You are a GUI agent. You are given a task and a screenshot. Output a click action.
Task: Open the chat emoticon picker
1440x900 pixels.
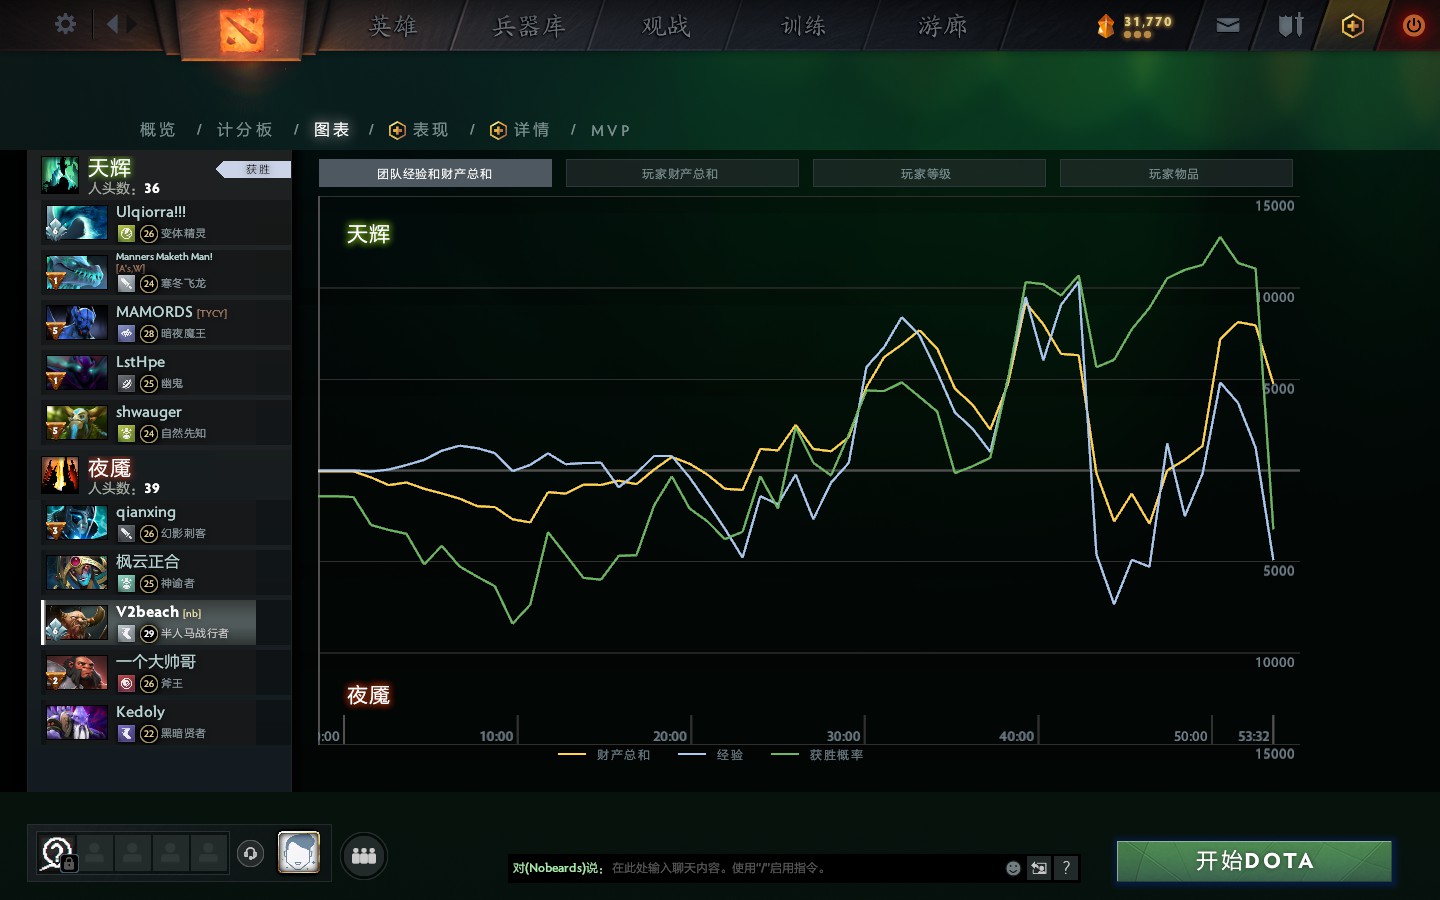point(1013,868)
